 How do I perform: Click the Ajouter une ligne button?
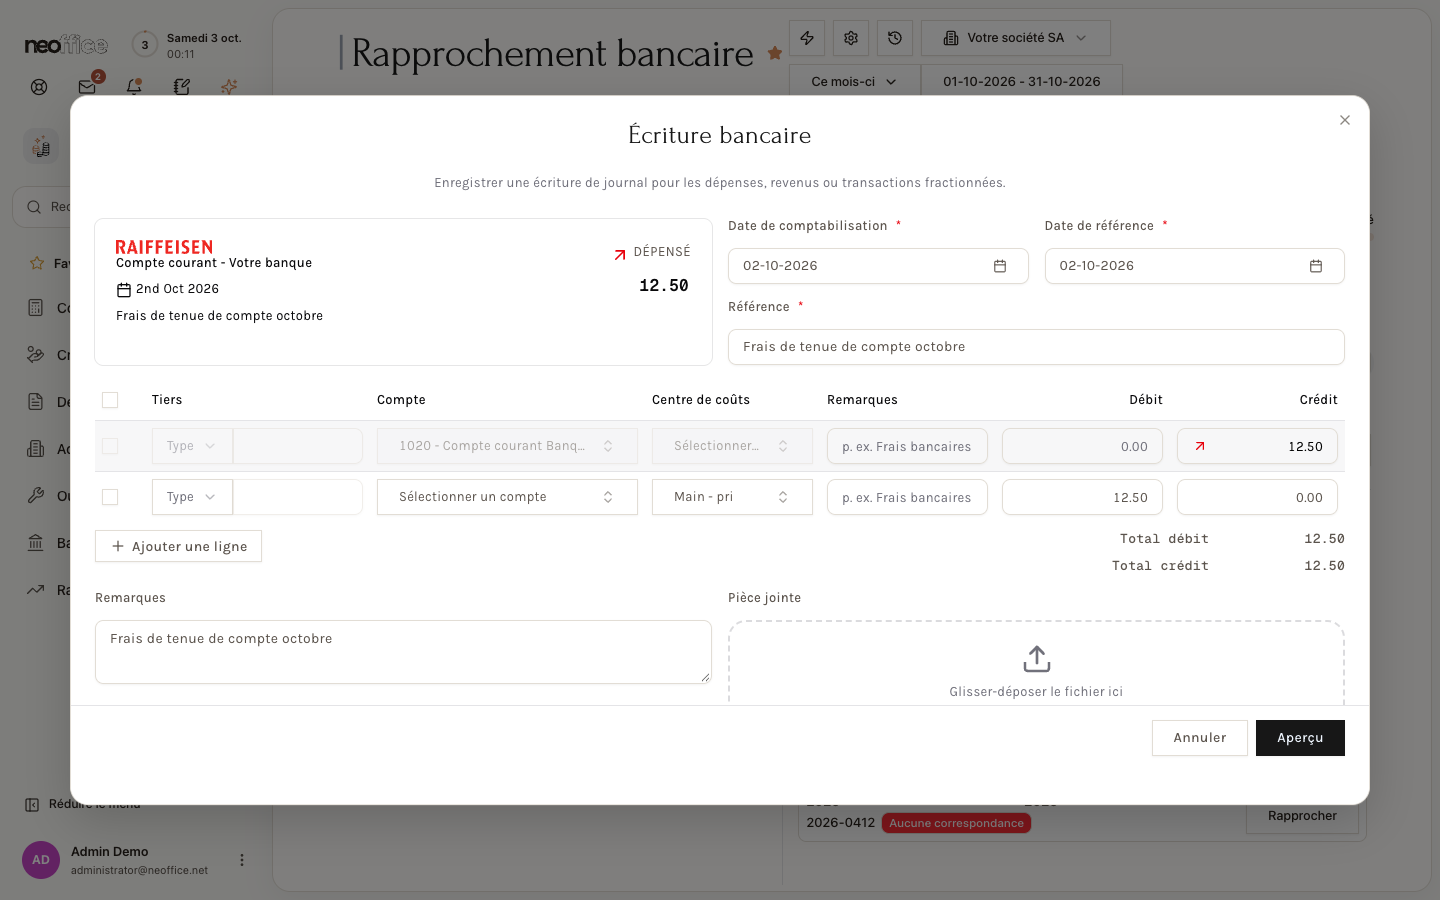click(x=178, y=546)
